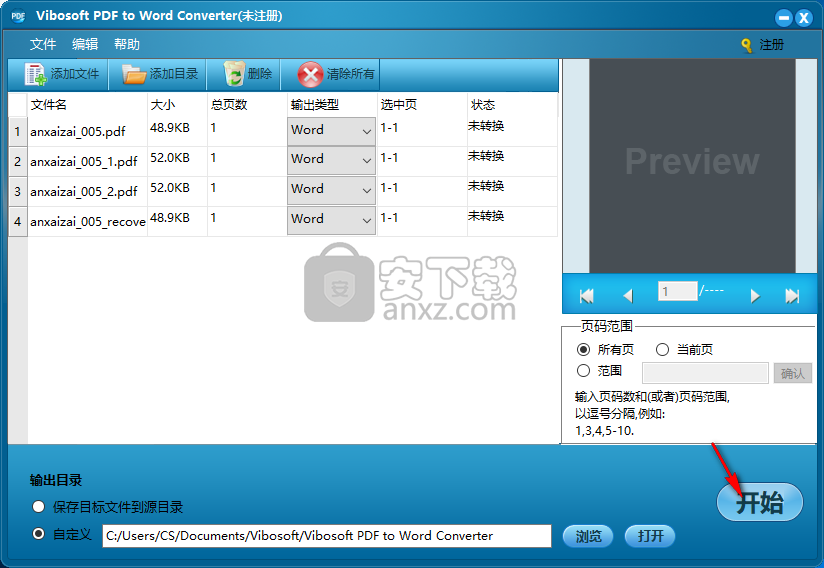
Task: Select the All Pages (所有页) radio button
Action: pos(583,350)
